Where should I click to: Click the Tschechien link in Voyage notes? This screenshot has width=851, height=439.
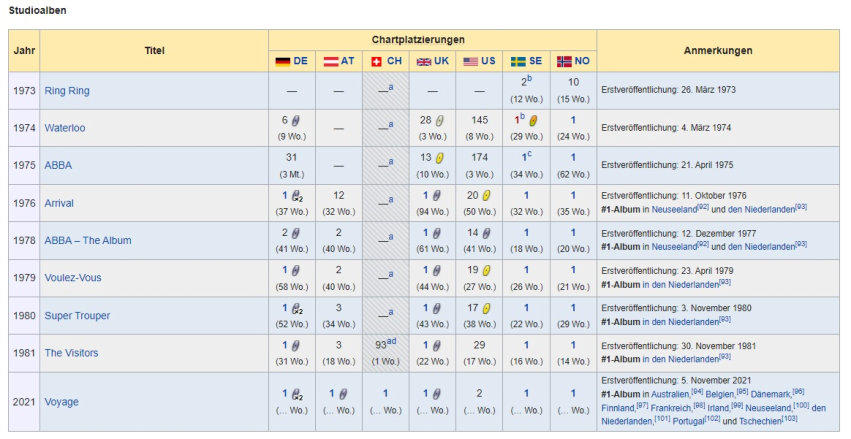click(x=761, y=422)
